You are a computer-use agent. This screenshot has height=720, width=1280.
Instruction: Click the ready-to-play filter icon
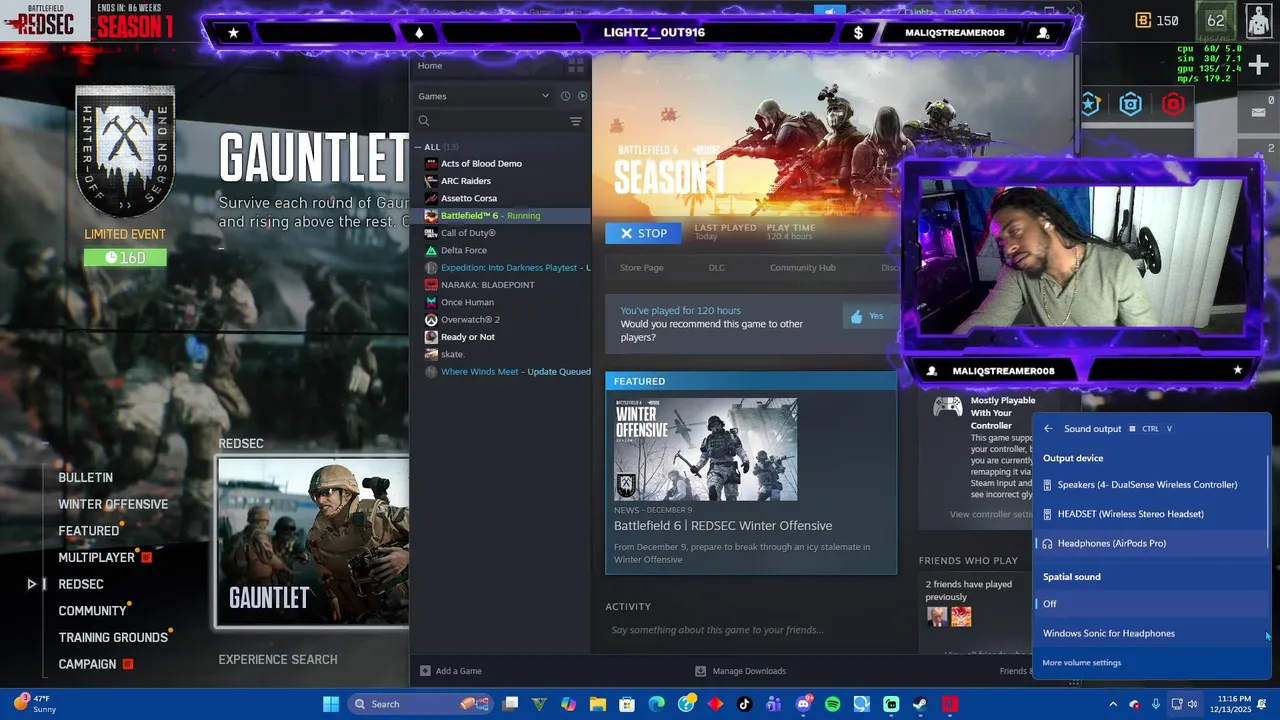click(582, 96)
